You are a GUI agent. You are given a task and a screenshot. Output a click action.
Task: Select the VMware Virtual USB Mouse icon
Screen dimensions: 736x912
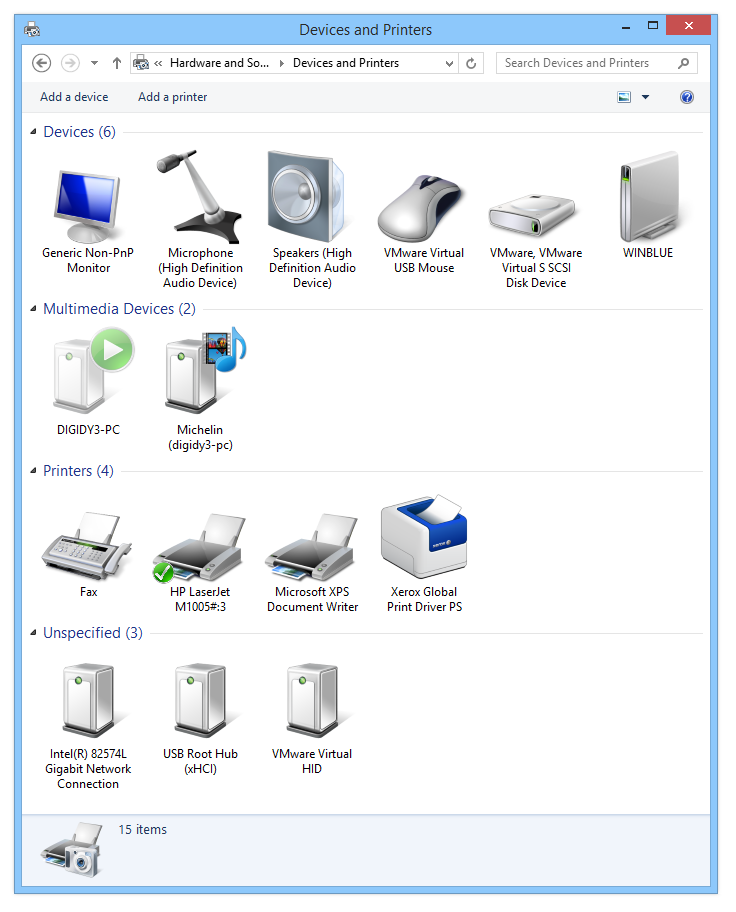(x=421, y=208)
